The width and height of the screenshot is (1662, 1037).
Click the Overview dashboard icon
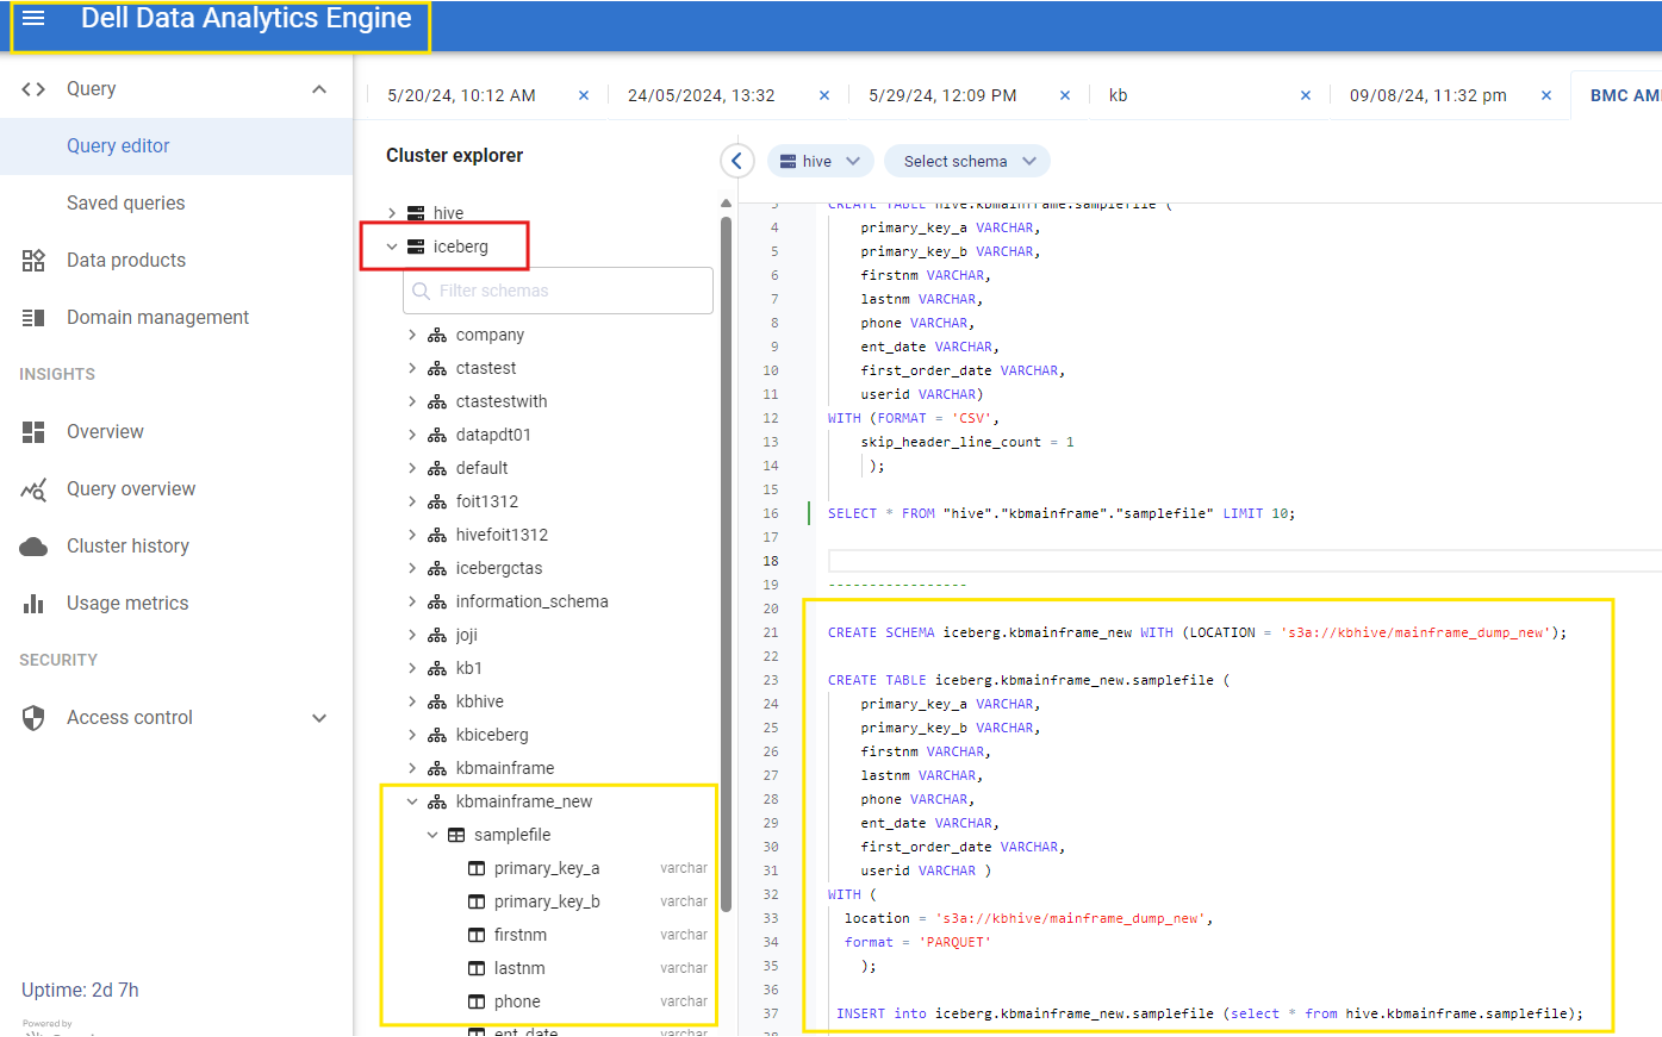click(x=33, y=432)
